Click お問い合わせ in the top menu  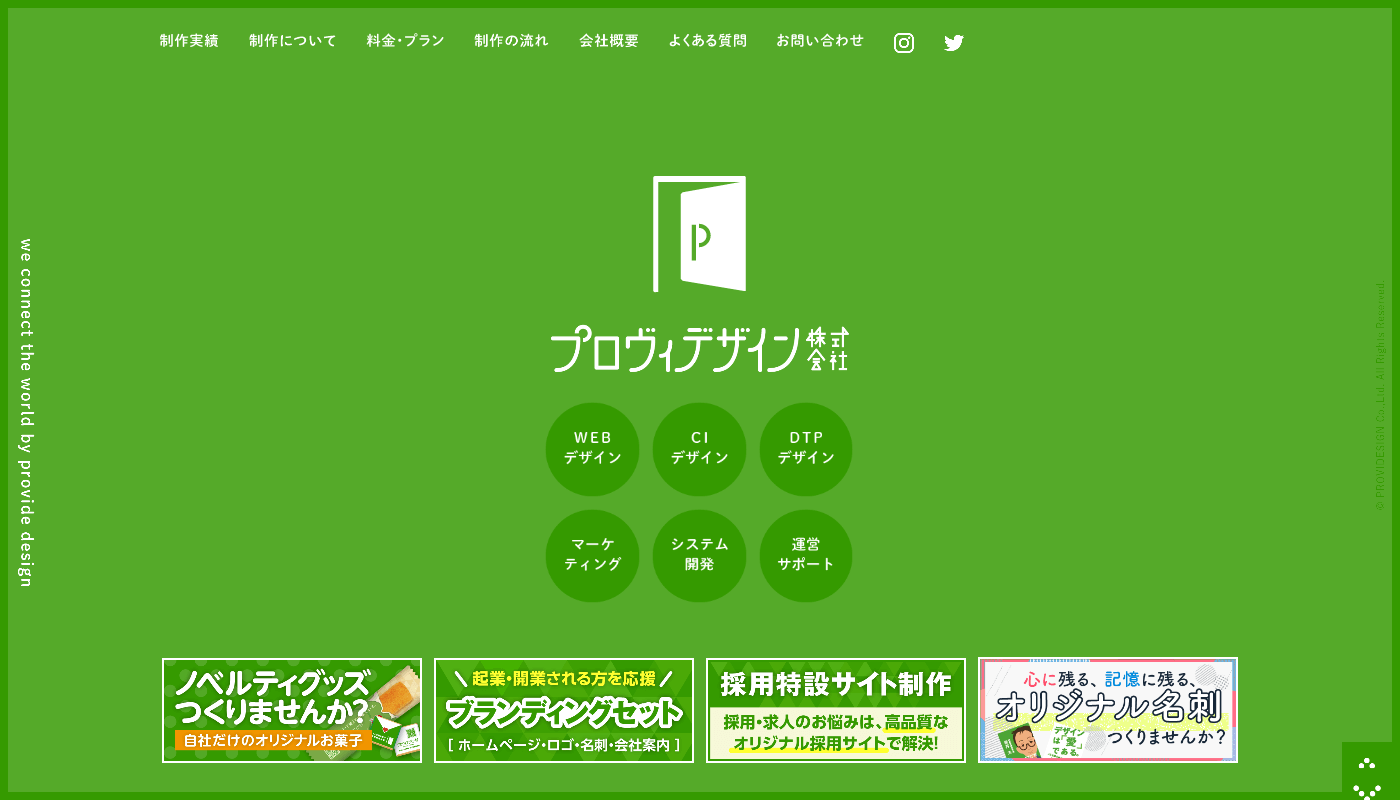pos(820,41)
